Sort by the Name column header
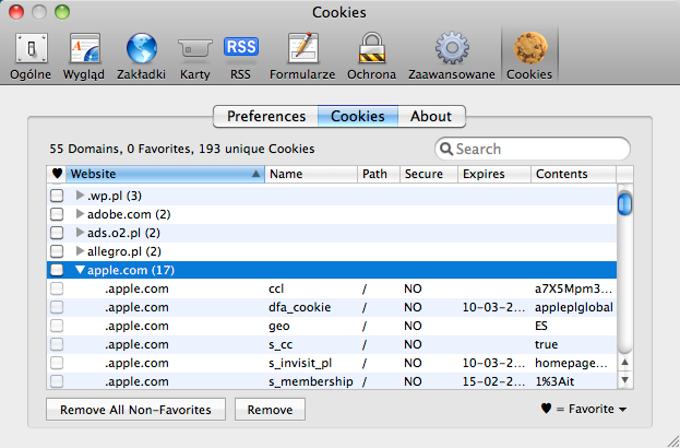Image resolution: width=680 pixels, height=448 pixels. tap(311, 174)
